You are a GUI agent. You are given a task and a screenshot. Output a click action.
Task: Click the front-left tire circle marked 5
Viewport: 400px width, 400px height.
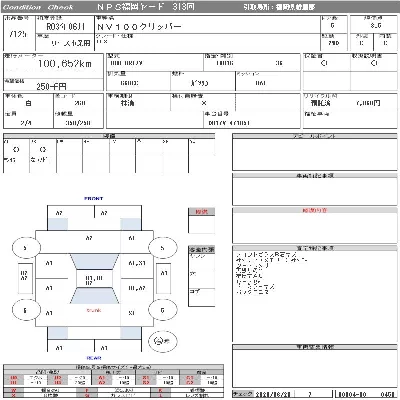tap(26, 248)
